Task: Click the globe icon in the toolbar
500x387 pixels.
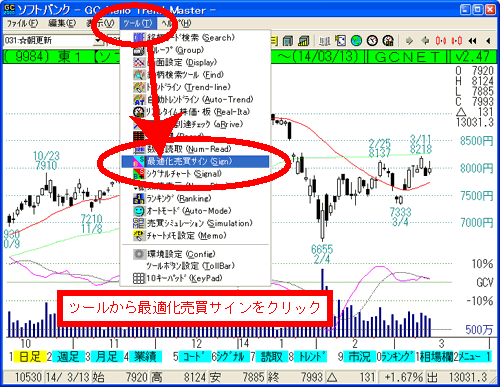Action: [356, 41]
